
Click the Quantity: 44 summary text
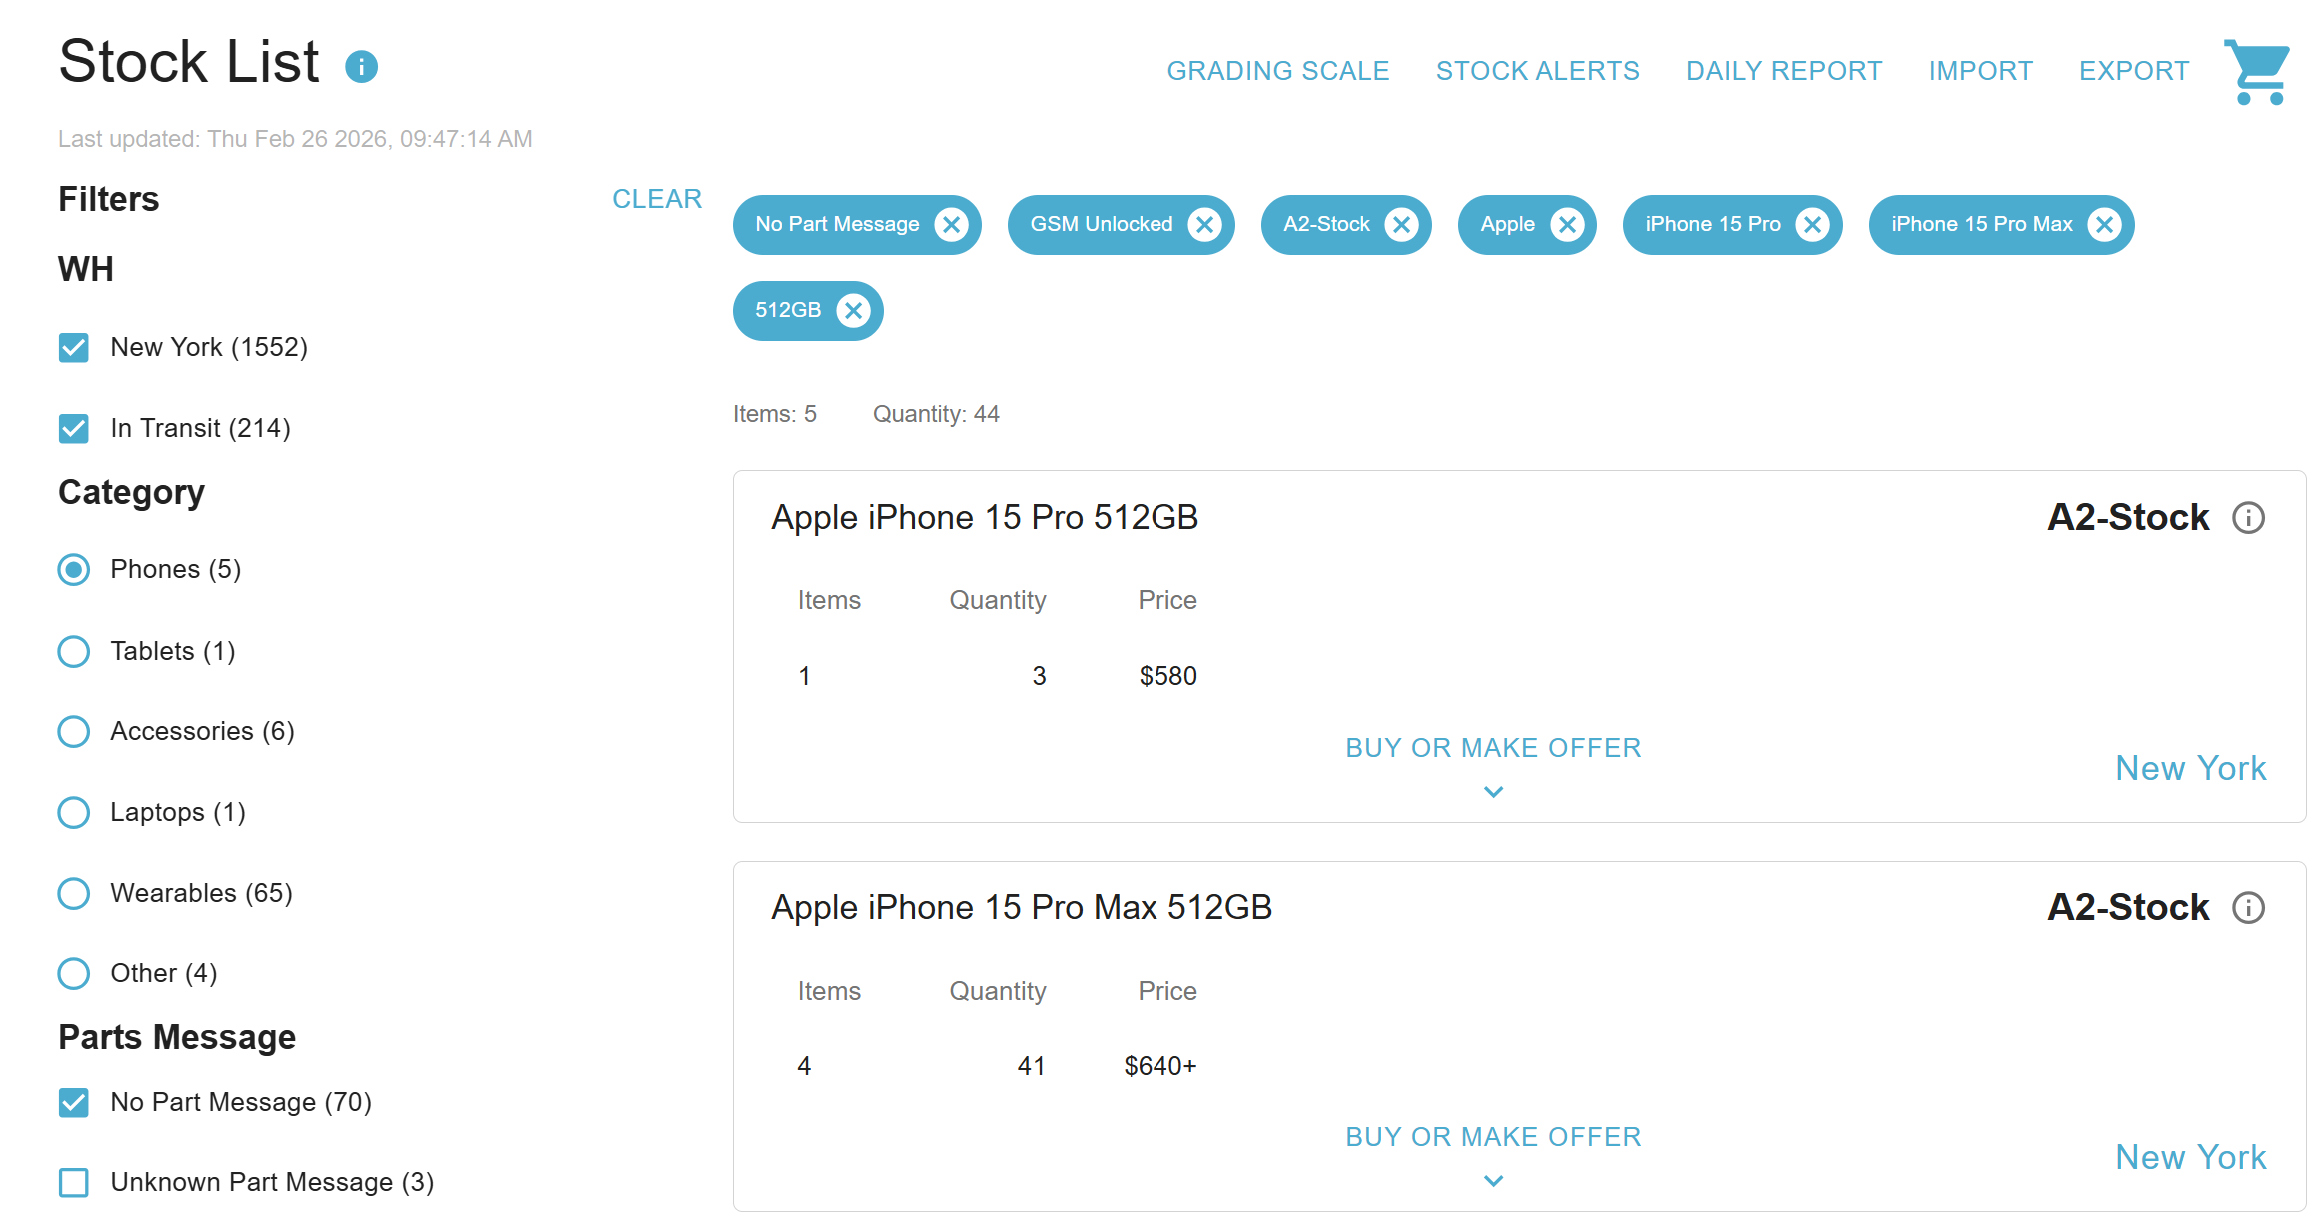[936, 414]
